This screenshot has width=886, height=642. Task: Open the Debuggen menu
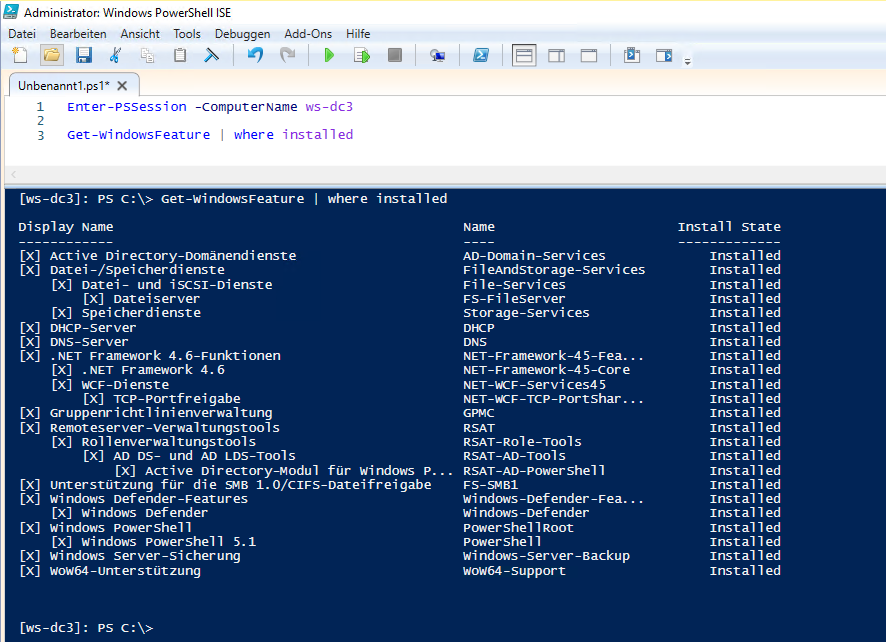pos(242,34)
